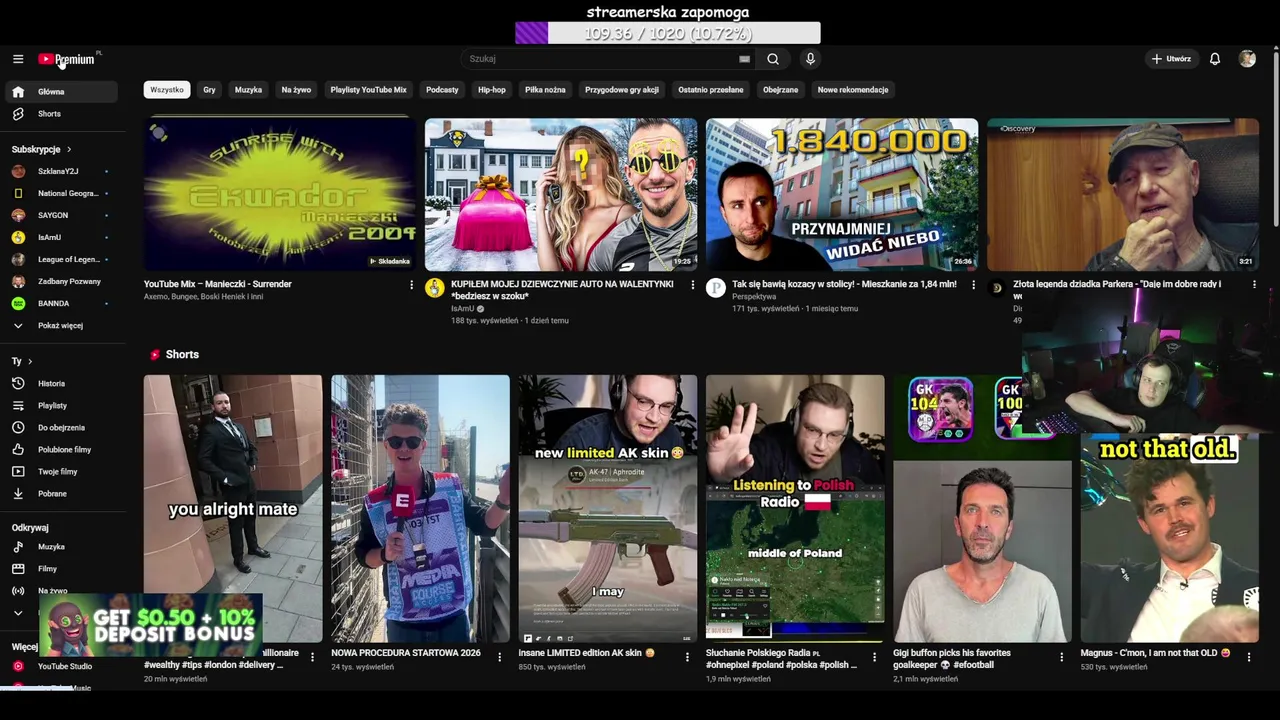Go to Główna home in sidebar
The width and height of the screenshot is (1280, 720).
[60, 92]
